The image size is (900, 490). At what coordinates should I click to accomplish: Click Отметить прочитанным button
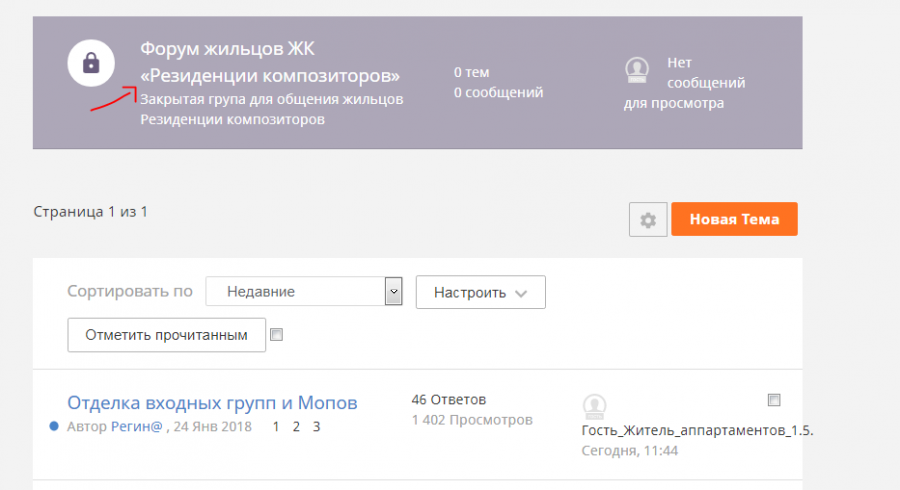coord(166,335)
